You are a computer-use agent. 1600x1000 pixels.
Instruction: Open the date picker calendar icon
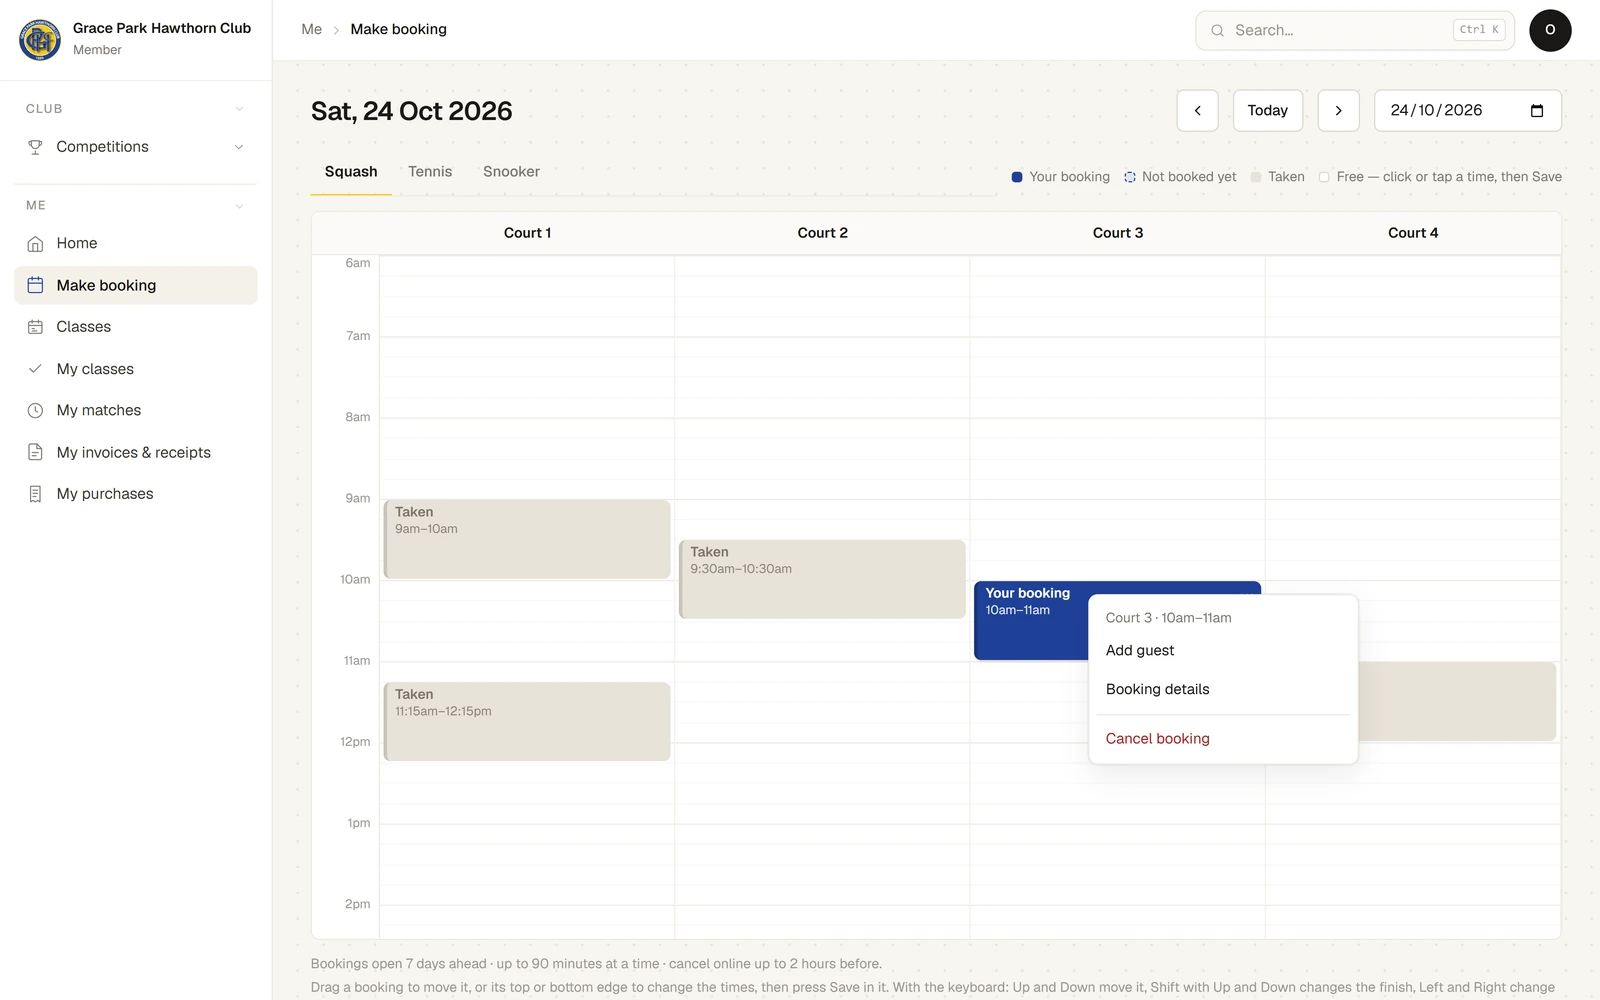tap(1537, 111)
